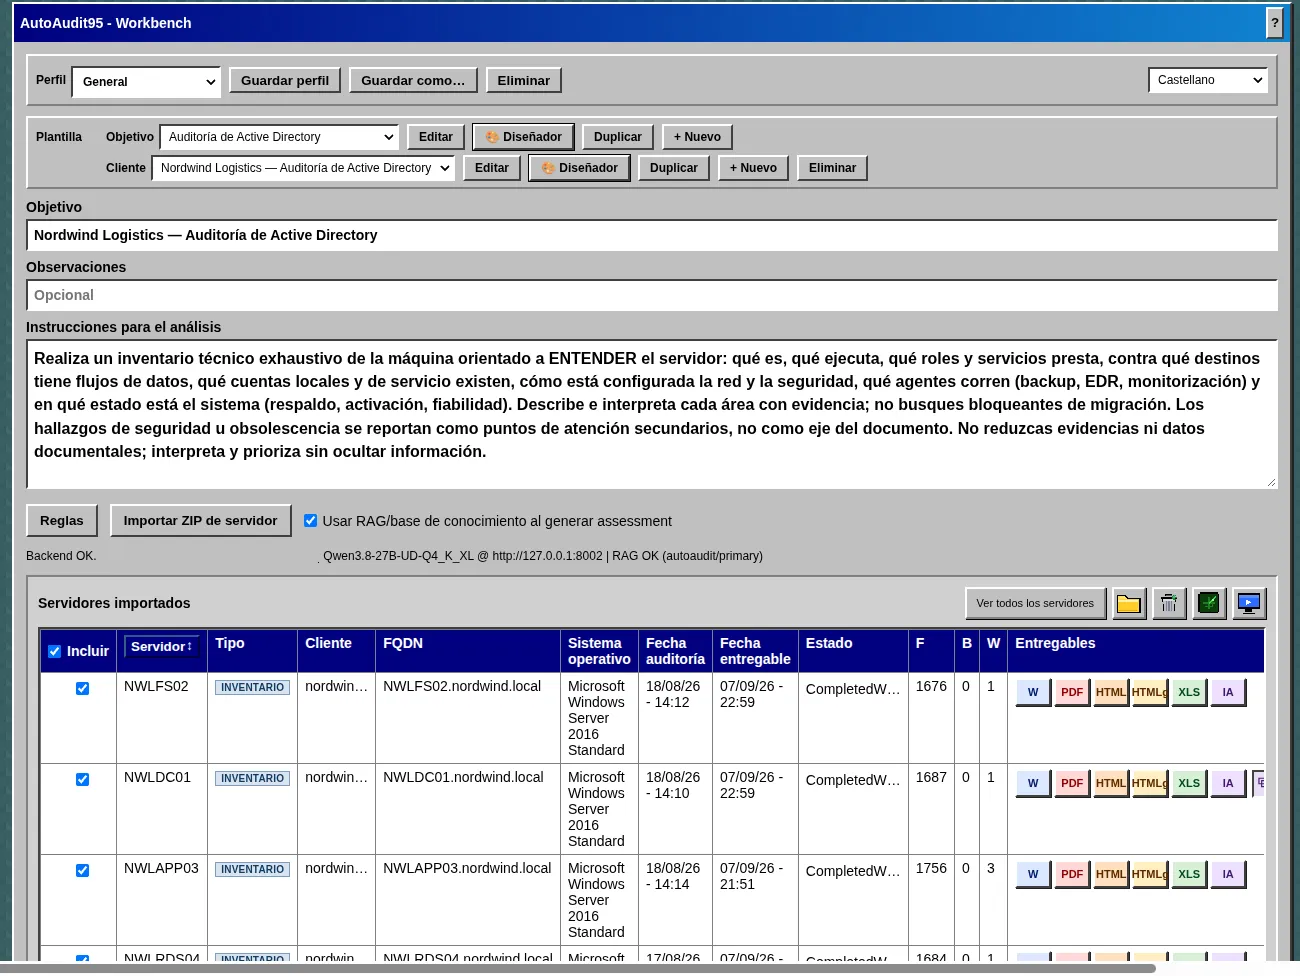Sort by the Servidor column header

pos(162,646)
